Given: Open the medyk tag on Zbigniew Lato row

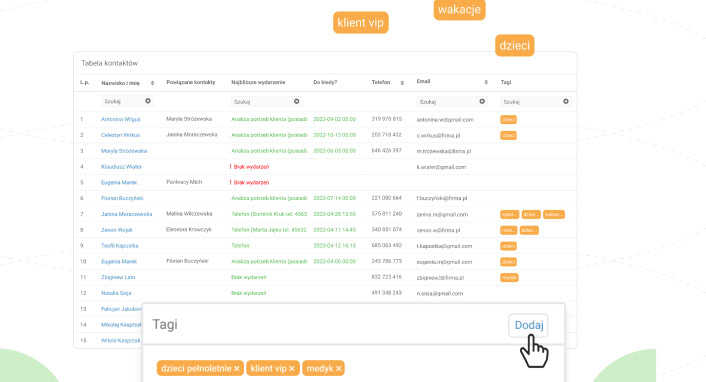Looking at the screenshot, I should pyautogui.click(x=509, y=277).
